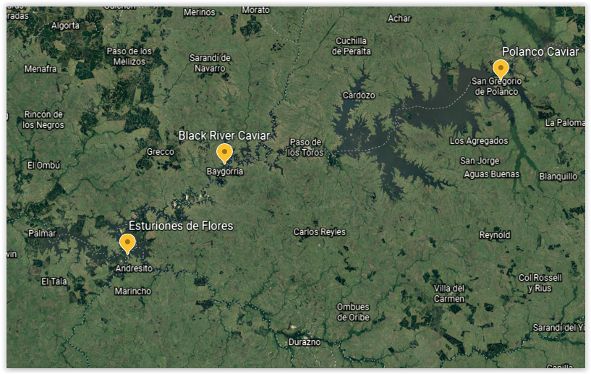This screenshot has height=374, width=591.
Task: Select the Blanquillo place label
Action: pos(558,176)
